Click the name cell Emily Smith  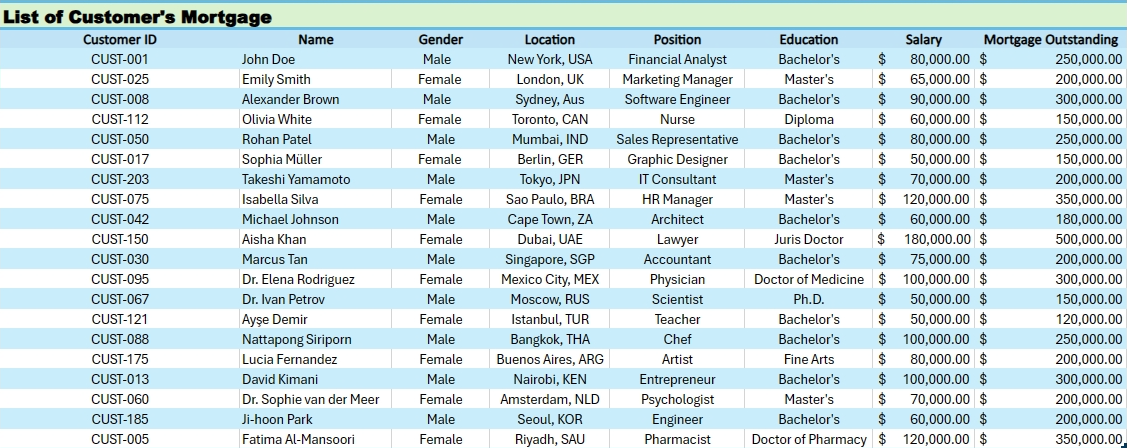click(x=276, y=80)
